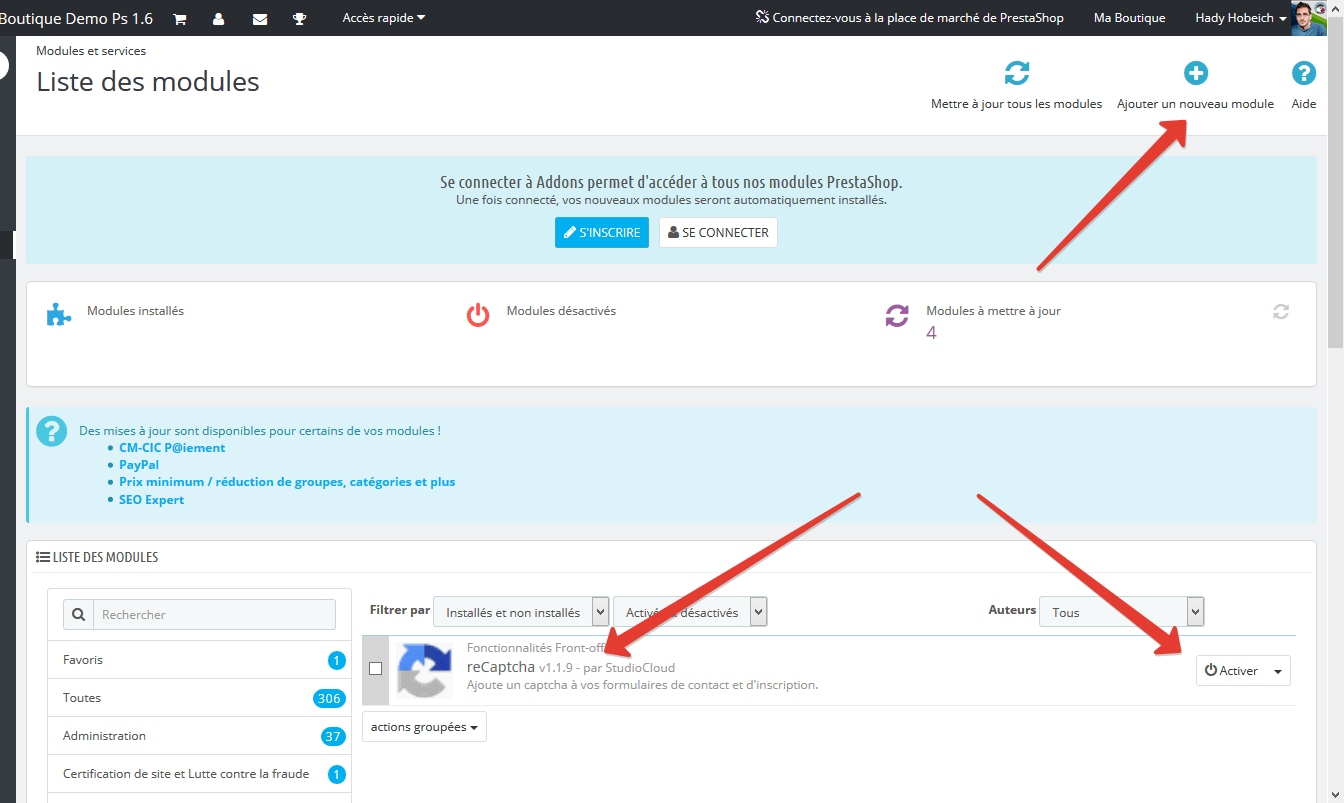This screenshot has height=803, width=1344.
Task: Click the purple modules to update icon
Action: pyautogui.click(x=897, y=315)
